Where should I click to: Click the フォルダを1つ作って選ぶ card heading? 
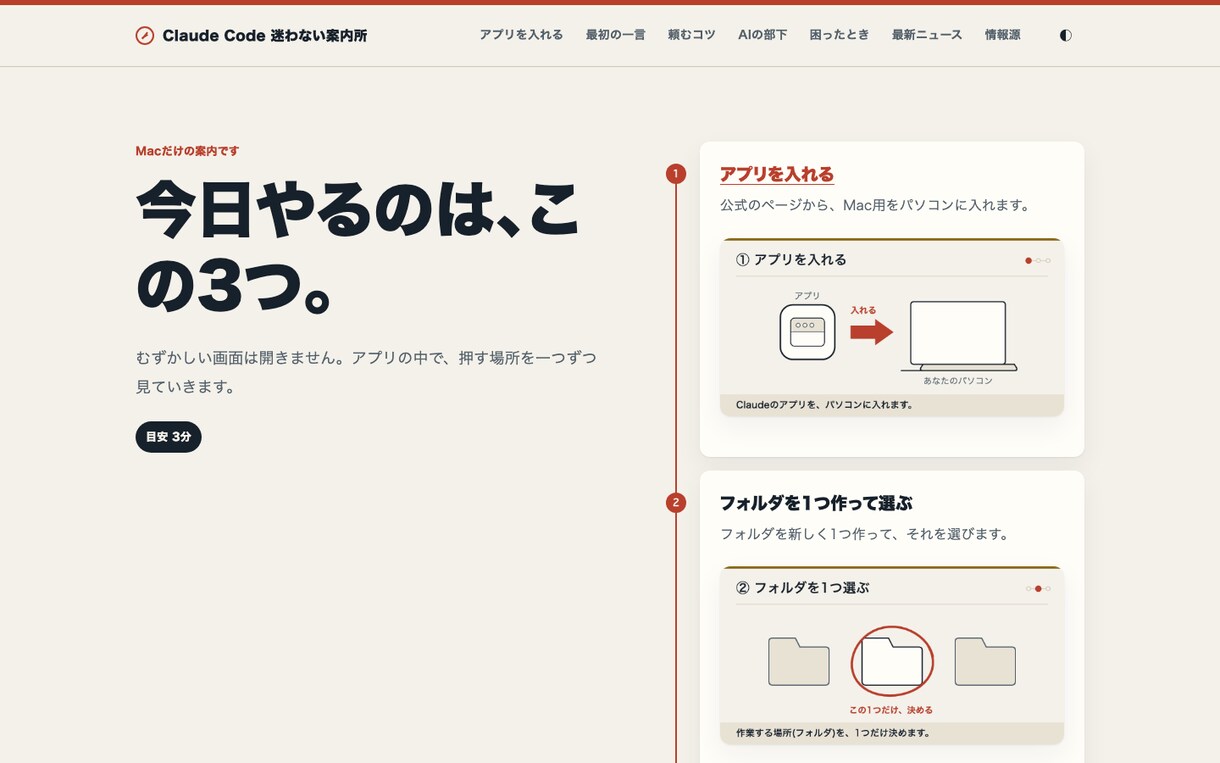[816, 503]
